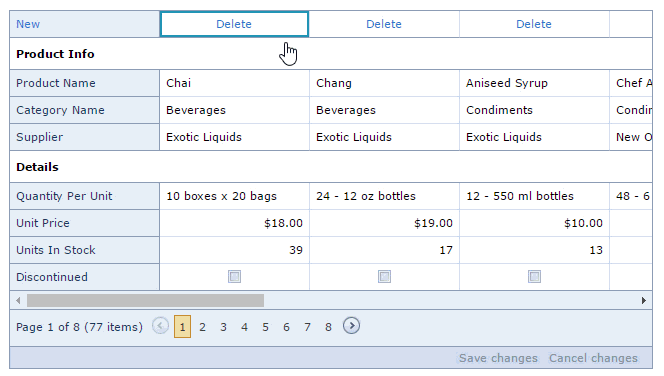
Task: Go to page 4
Action: (244, 327)
